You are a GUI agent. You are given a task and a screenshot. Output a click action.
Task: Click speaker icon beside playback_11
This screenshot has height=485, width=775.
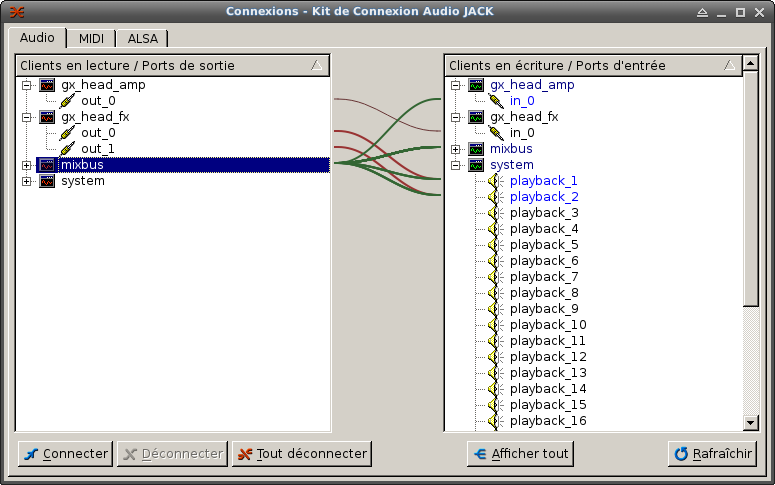click(x=496, y=341)
